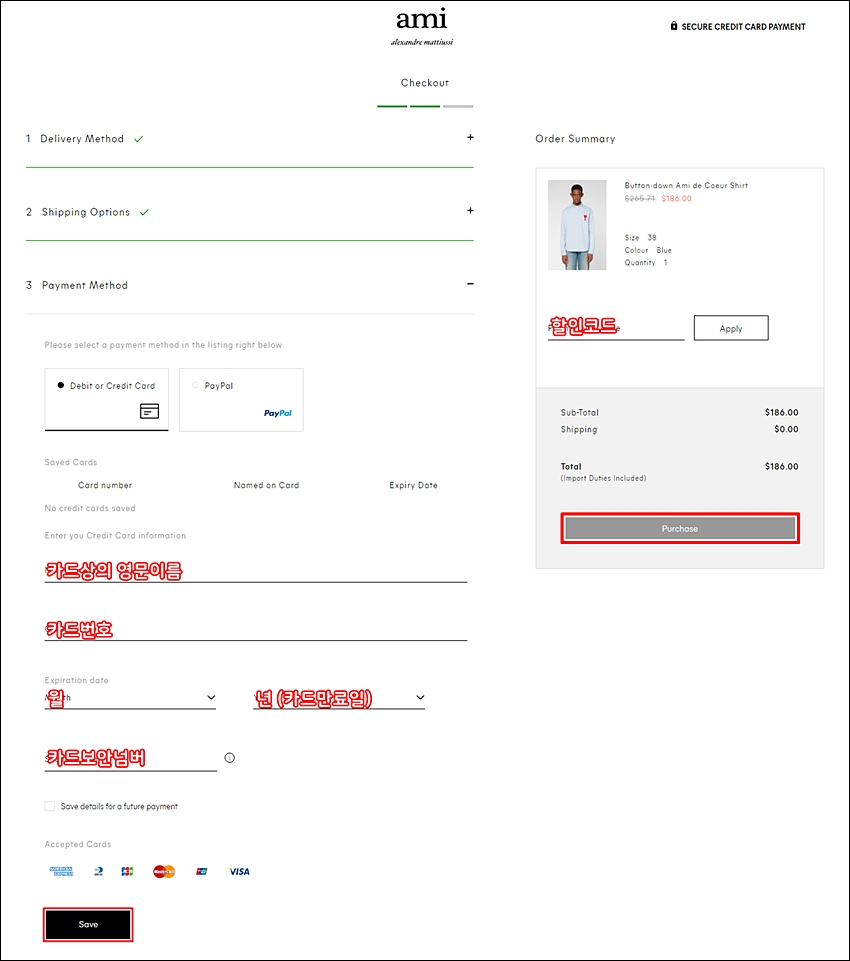This screenshot has height=961, width=850.
Task: Click the Purchase button
Action: pos(680,528)
